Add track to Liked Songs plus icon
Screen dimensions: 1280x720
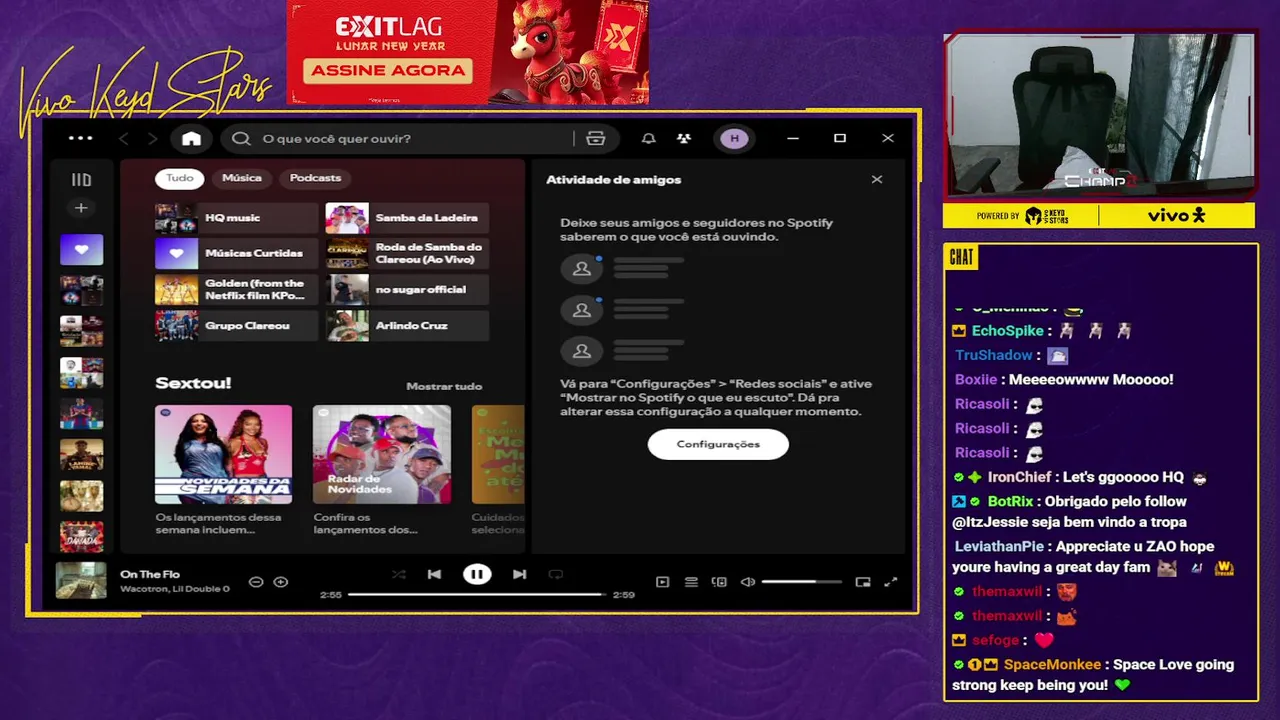click(x=281, y=582)
